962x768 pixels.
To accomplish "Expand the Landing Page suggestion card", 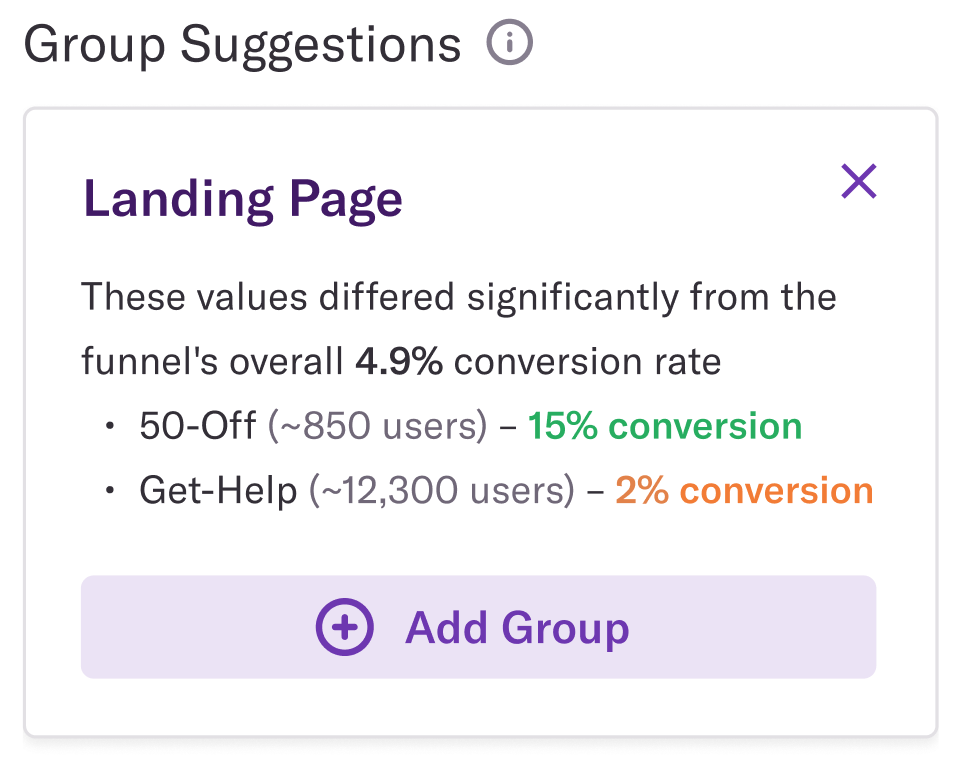I will pos(243,198).
